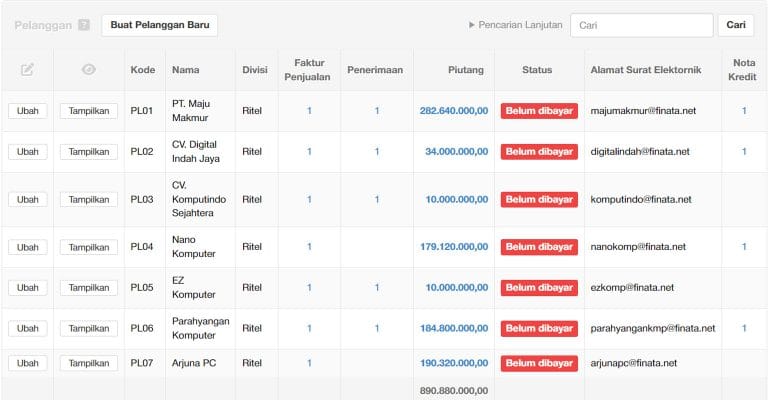Viewport: 768px width, 400px height.
Task: Click the Cari search button
Action: pyautogui.click(x=736, y=25)
